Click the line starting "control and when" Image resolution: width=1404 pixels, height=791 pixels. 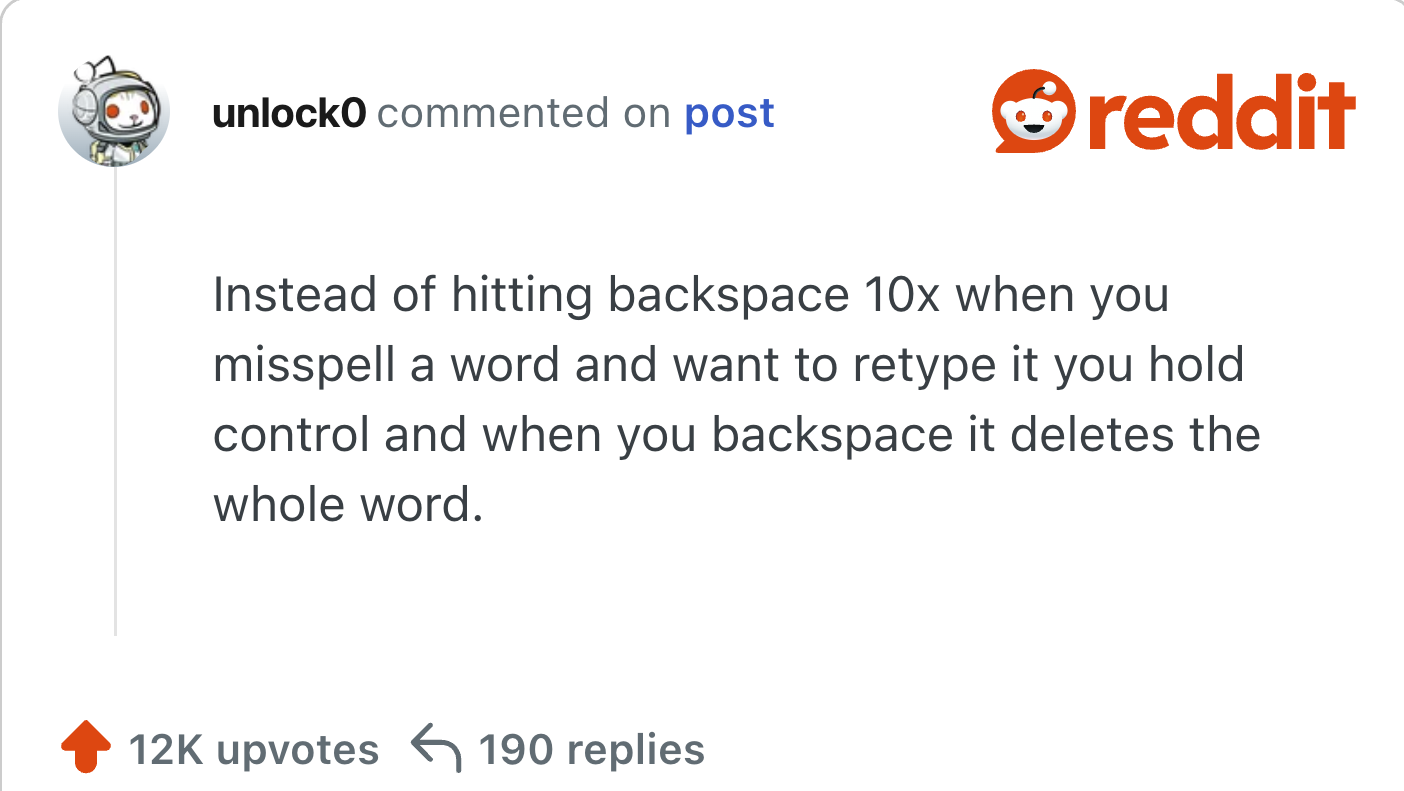736,435
